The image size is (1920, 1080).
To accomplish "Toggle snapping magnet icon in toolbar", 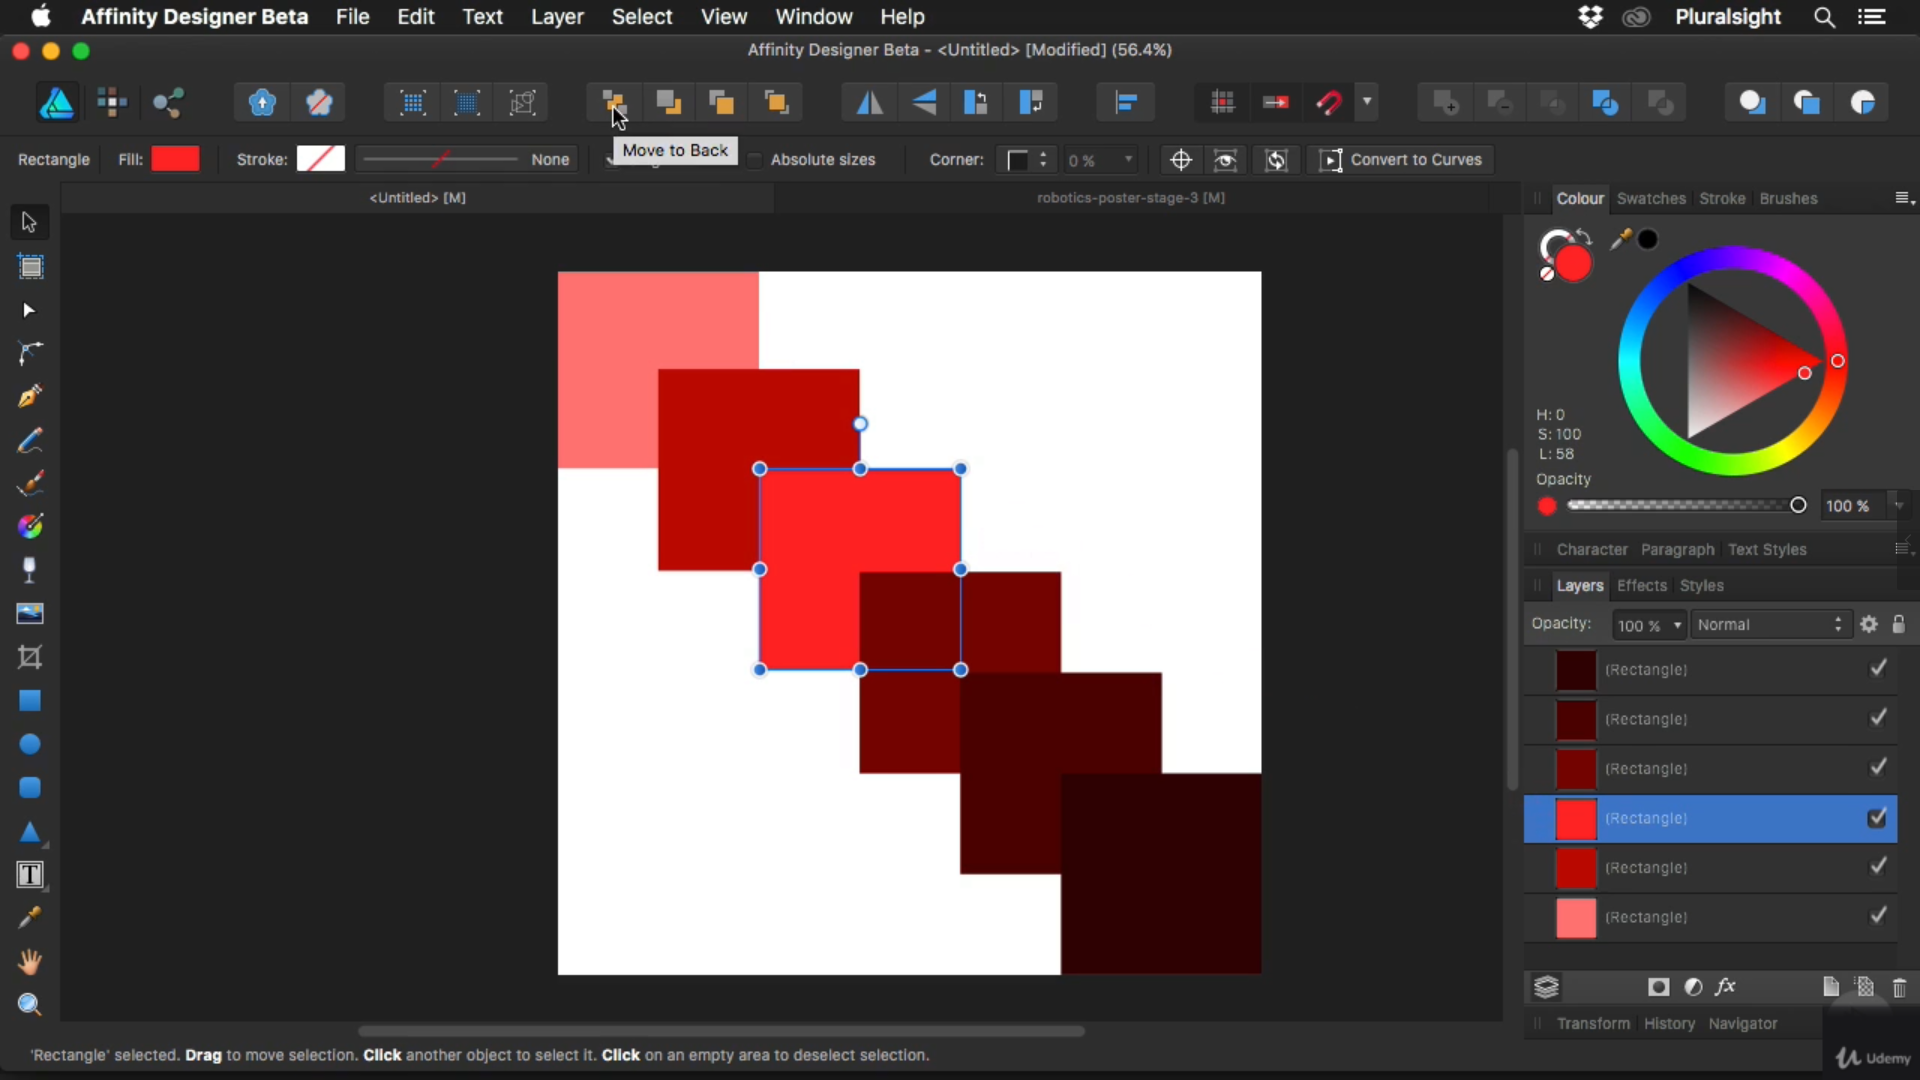I will [x=1329, y=102].
